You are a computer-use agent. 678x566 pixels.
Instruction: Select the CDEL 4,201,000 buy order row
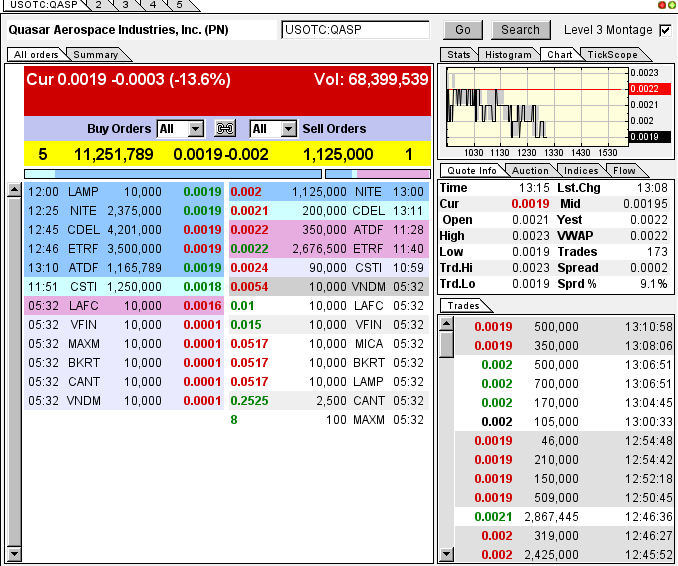124,230
